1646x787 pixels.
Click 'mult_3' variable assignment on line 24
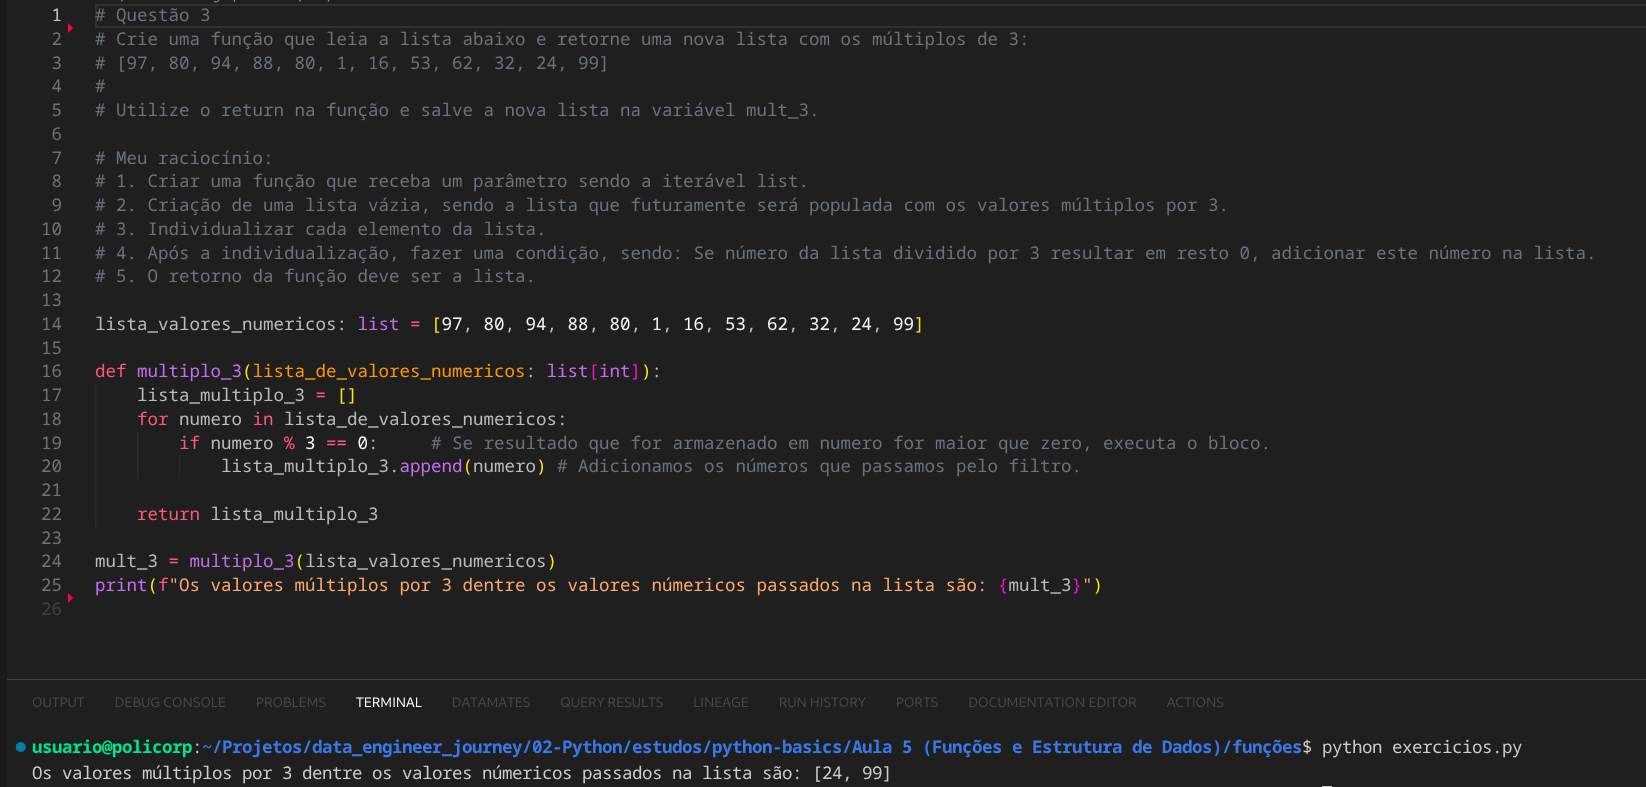tap(126, 561)
